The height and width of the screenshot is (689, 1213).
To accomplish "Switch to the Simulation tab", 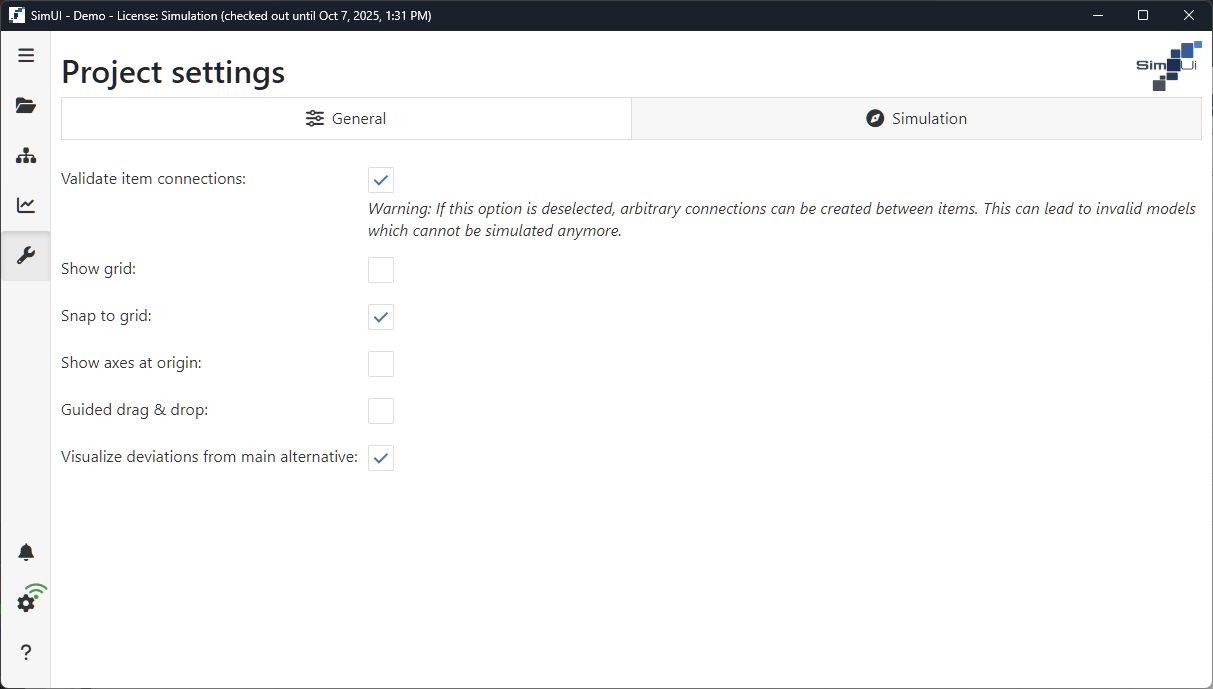I will point(916,119).
